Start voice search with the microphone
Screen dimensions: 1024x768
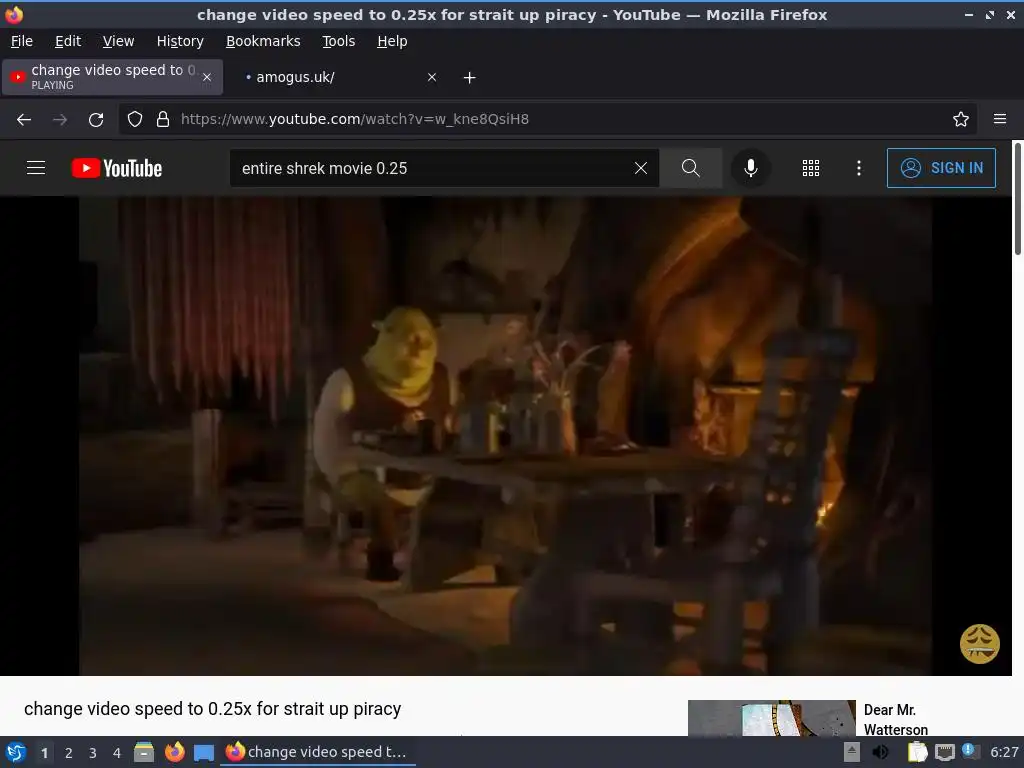750,168
